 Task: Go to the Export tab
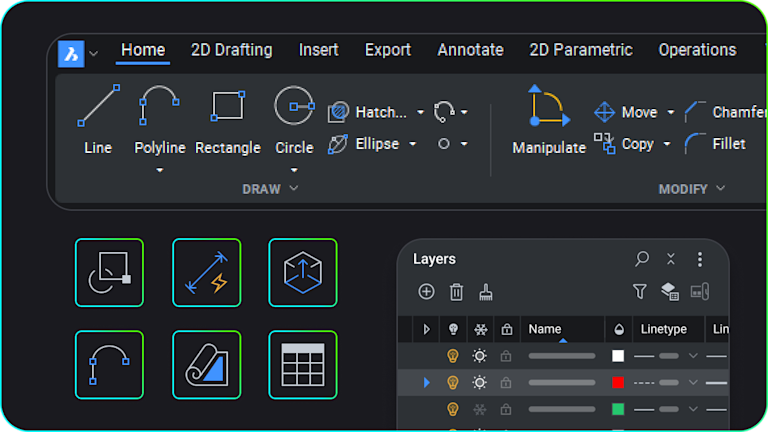(x=387, y=50)
